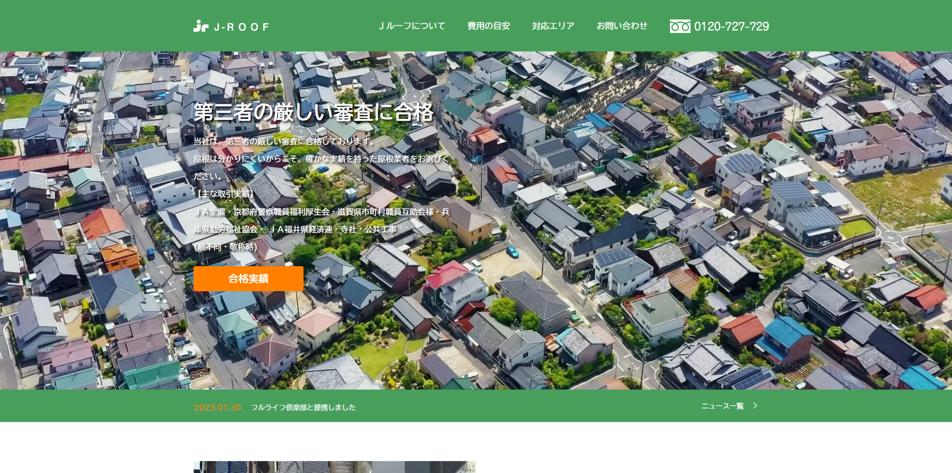This screenshot has height=473, width=952.
Task: Click the （順不同・敬称略） note text
Action: [225, 247]
